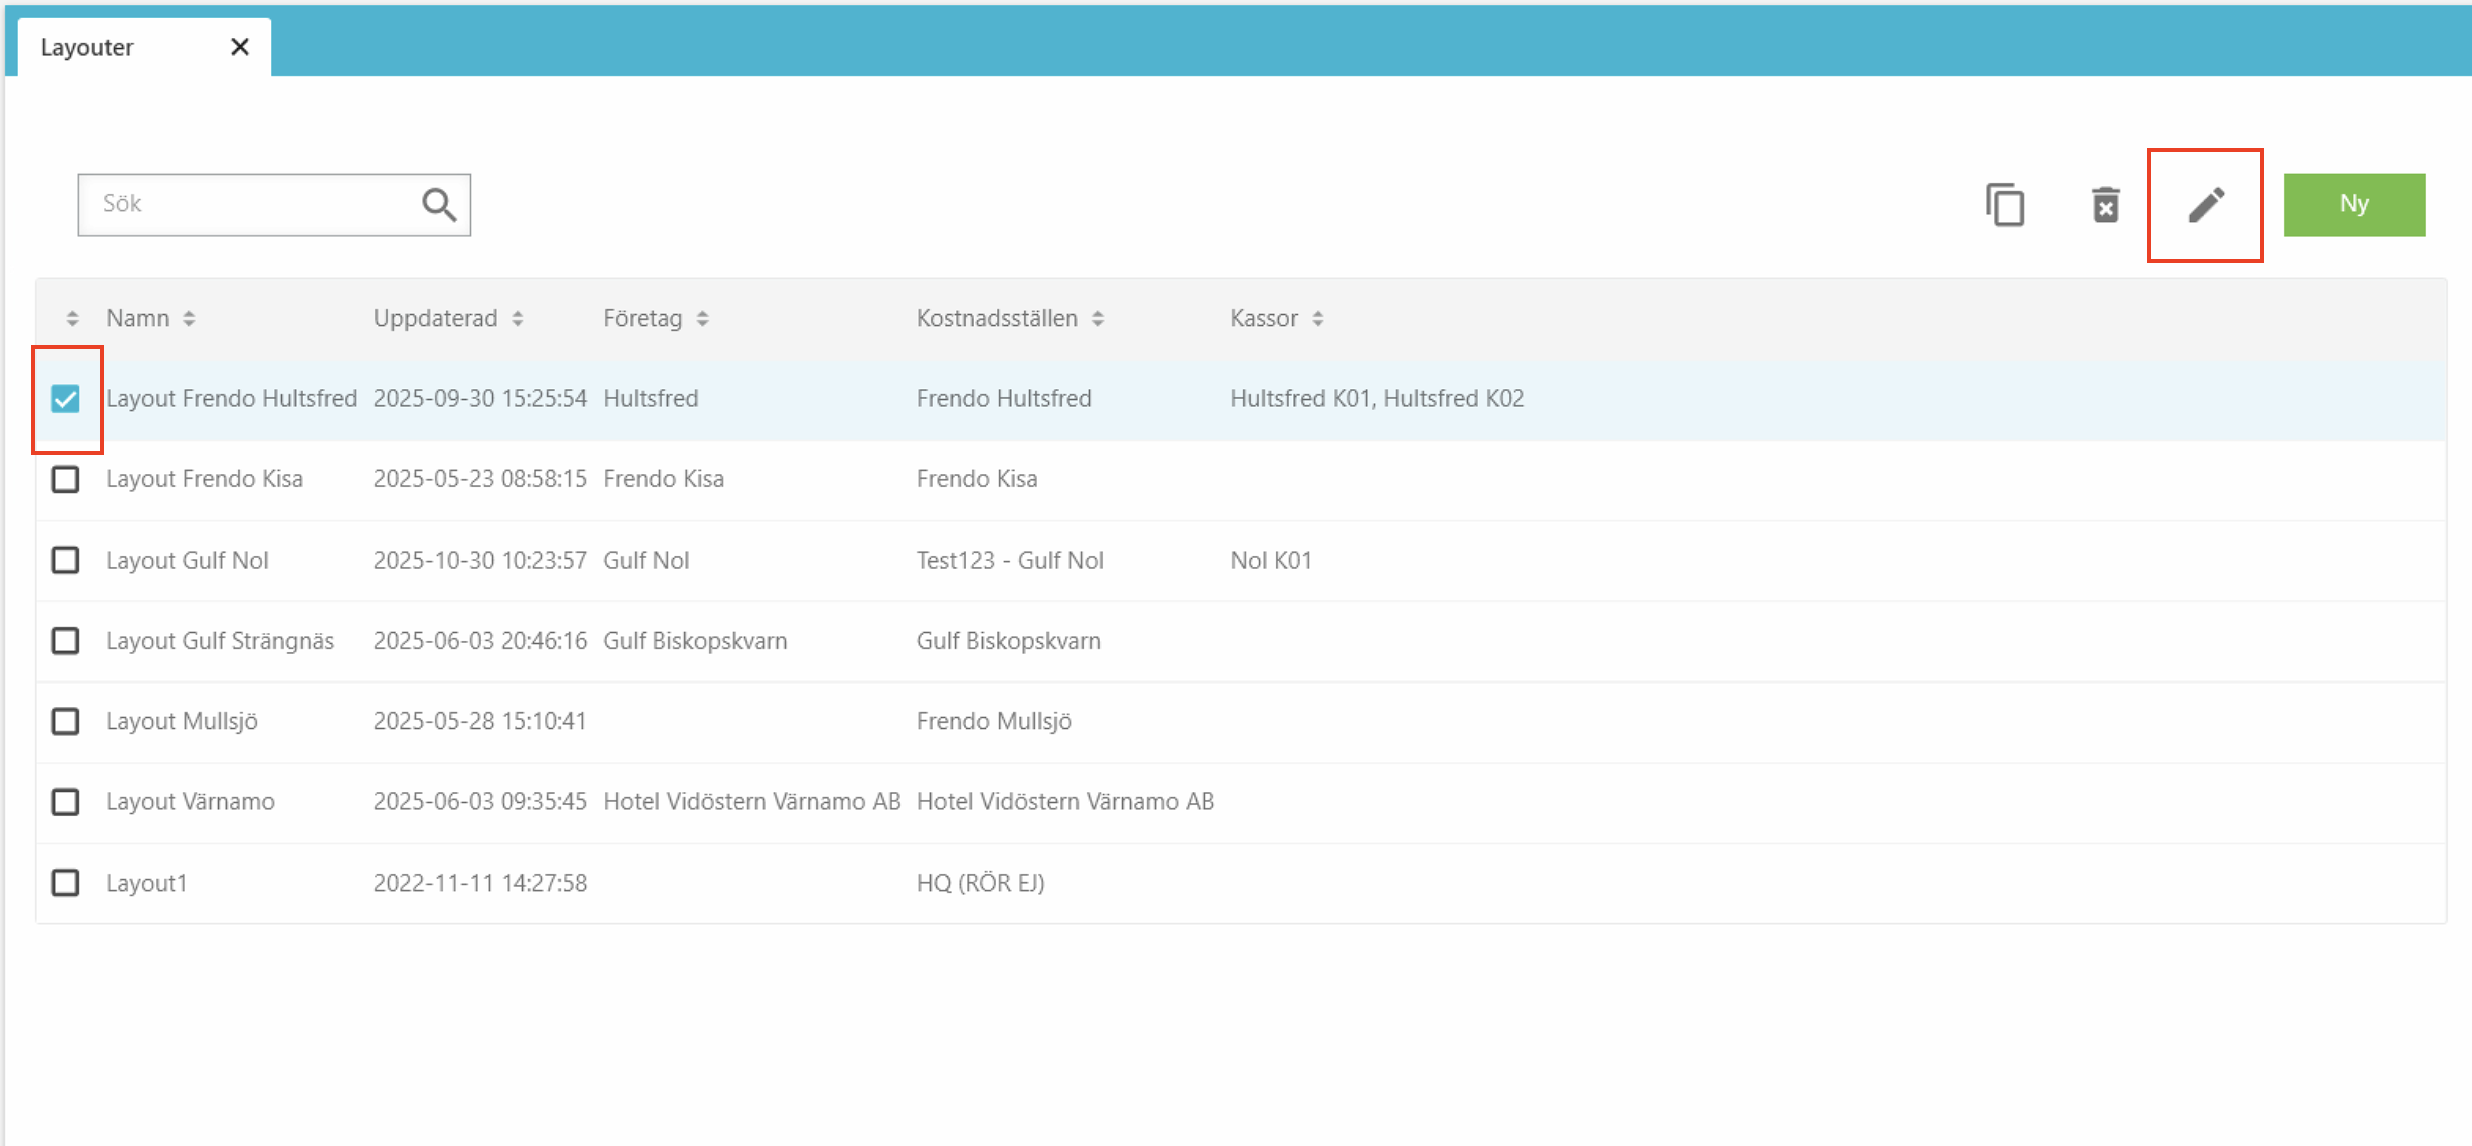Toggle sort on the leftmost header arrows
2472x1146 pixels.
[x=72, y=319]
